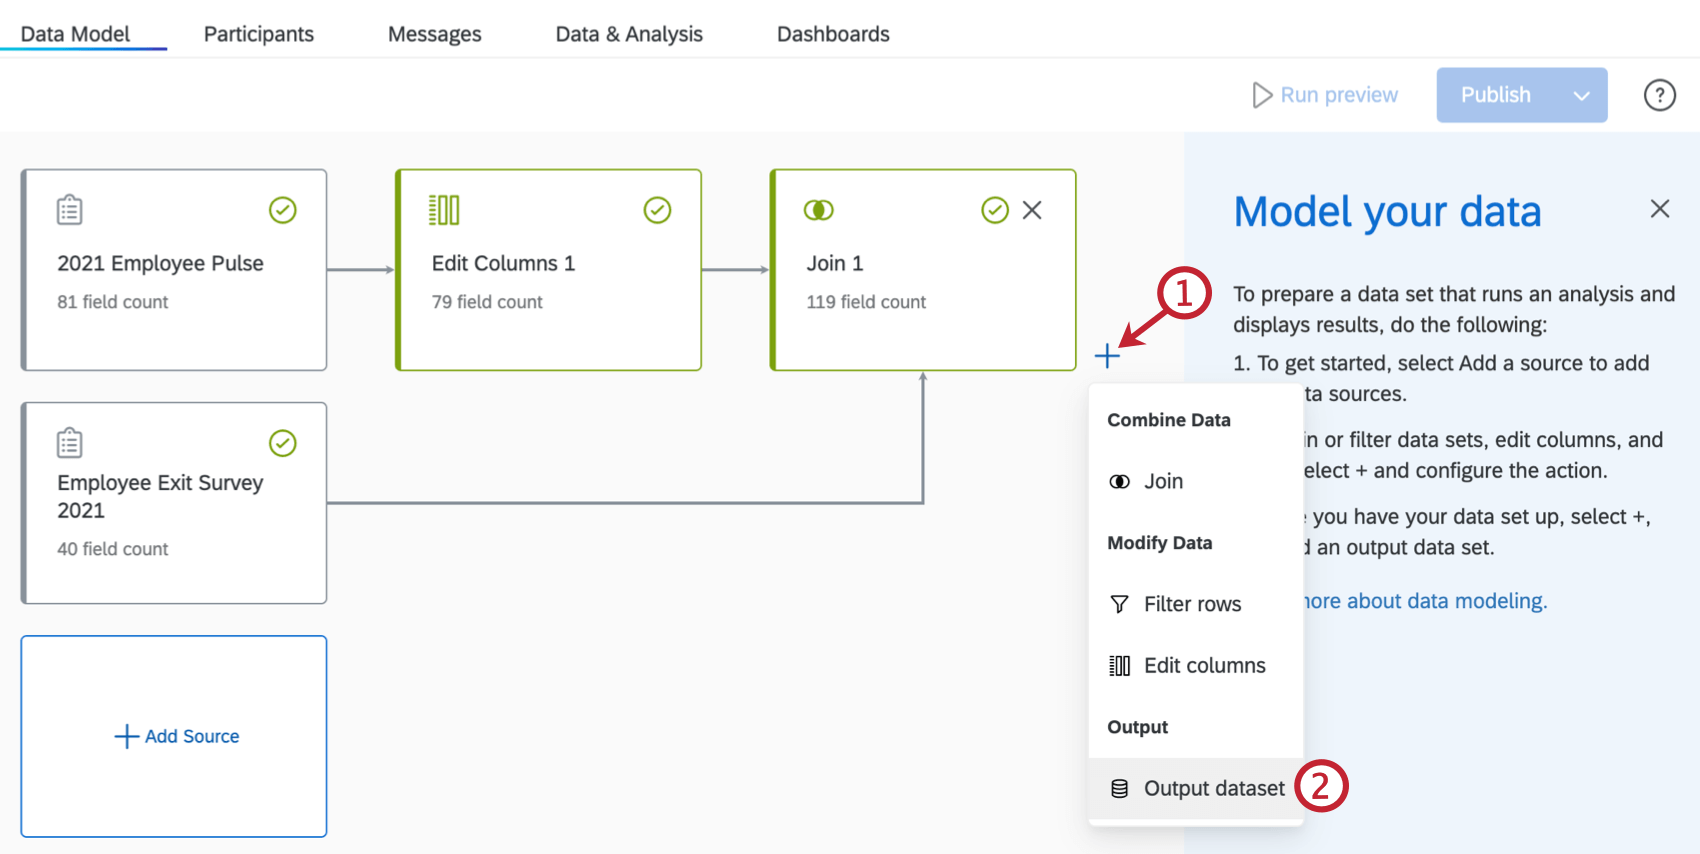Click the Output dataset database icon

1120,789
